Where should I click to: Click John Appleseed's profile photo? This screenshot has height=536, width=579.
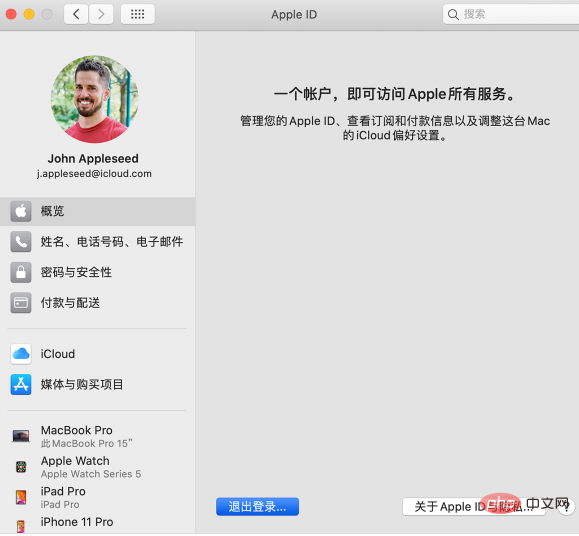tap(95, 99)
